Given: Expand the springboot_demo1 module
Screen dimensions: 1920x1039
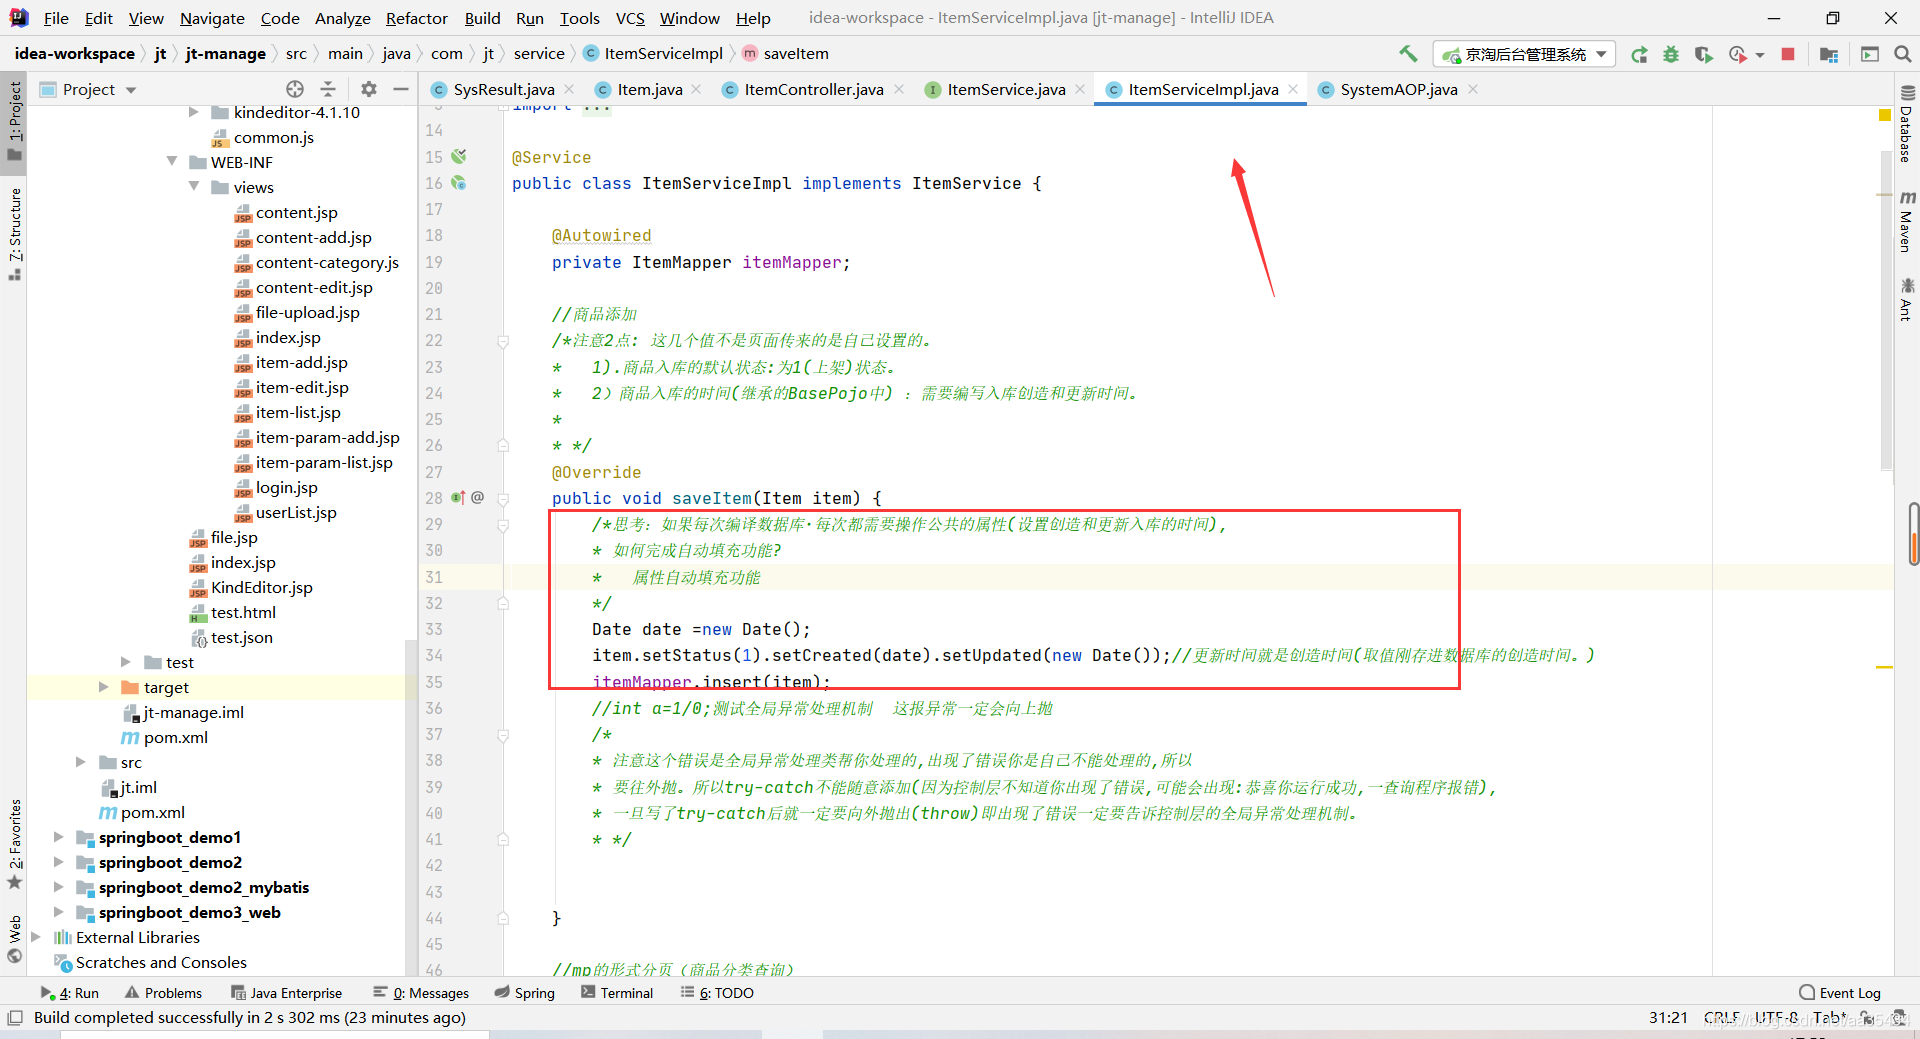Looking at the screenshot, I should click(x=58, y=836).
